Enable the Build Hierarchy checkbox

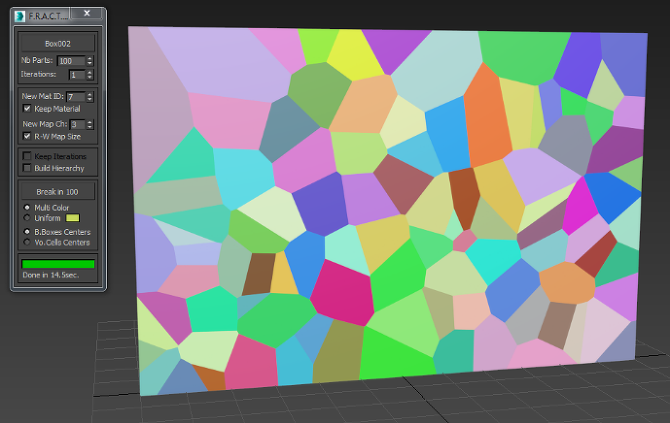pos(27,168)
